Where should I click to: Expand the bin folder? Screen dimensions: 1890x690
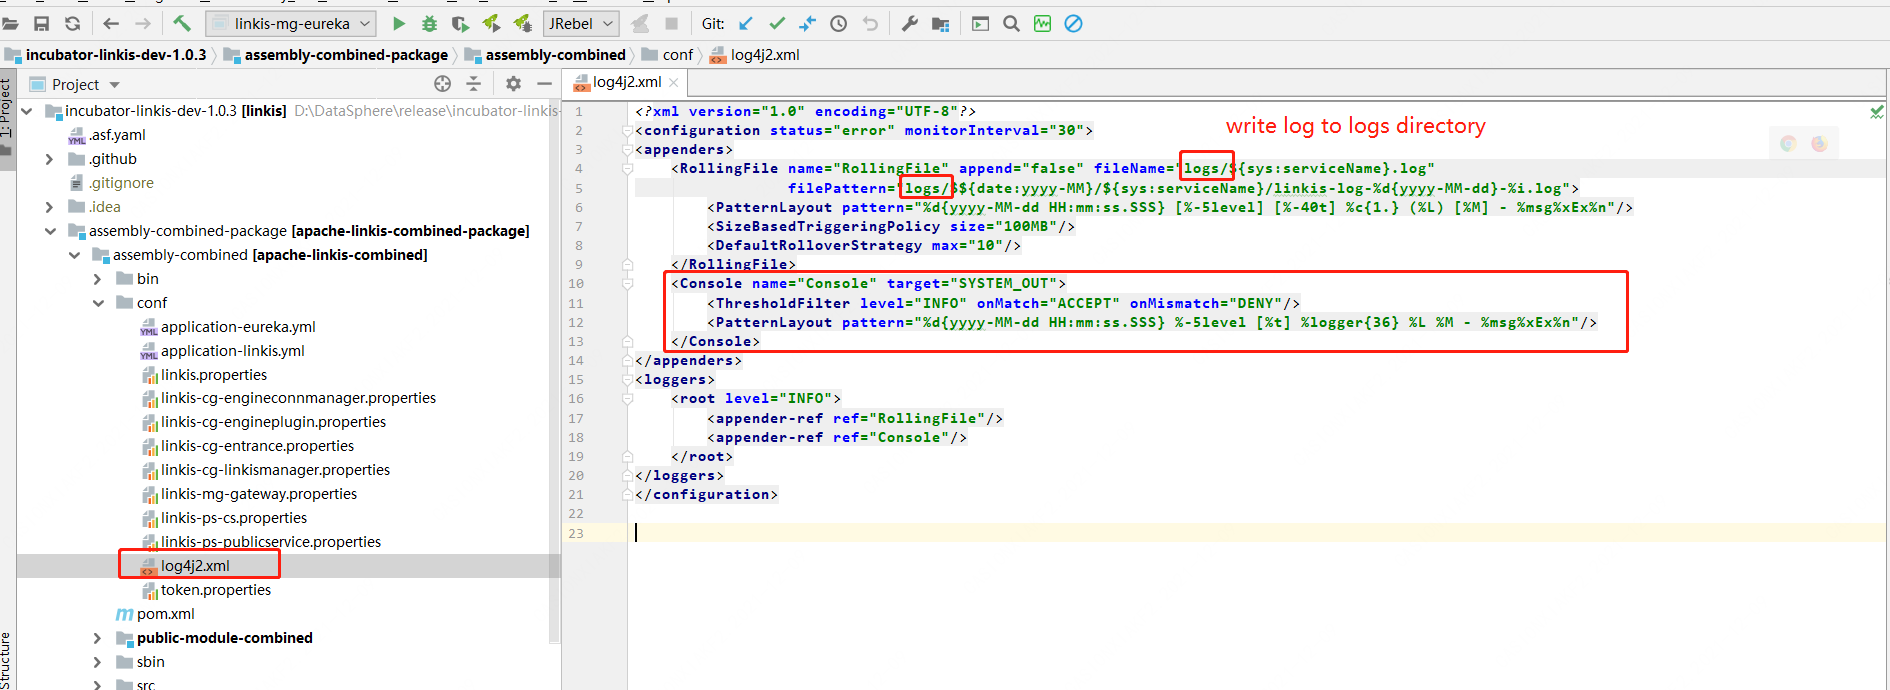click(98, 279)
